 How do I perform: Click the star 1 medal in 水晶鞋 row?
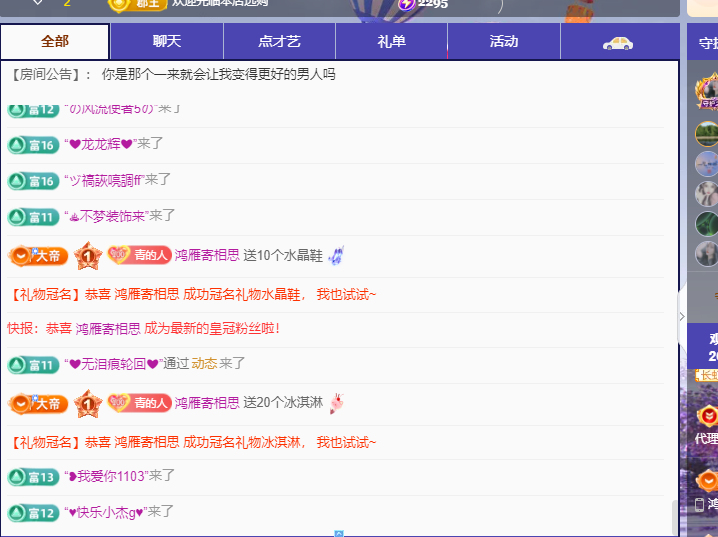(x=88, y=256)
